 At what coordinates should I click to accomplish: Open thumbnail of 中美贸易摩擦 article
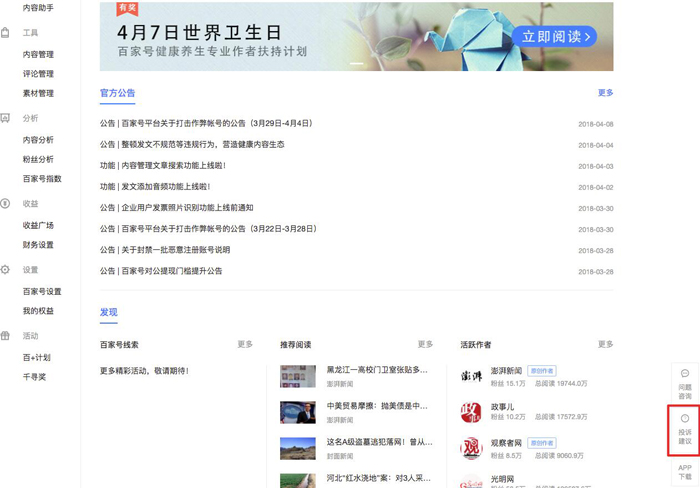pyautogui.click(x=298, y=413)
